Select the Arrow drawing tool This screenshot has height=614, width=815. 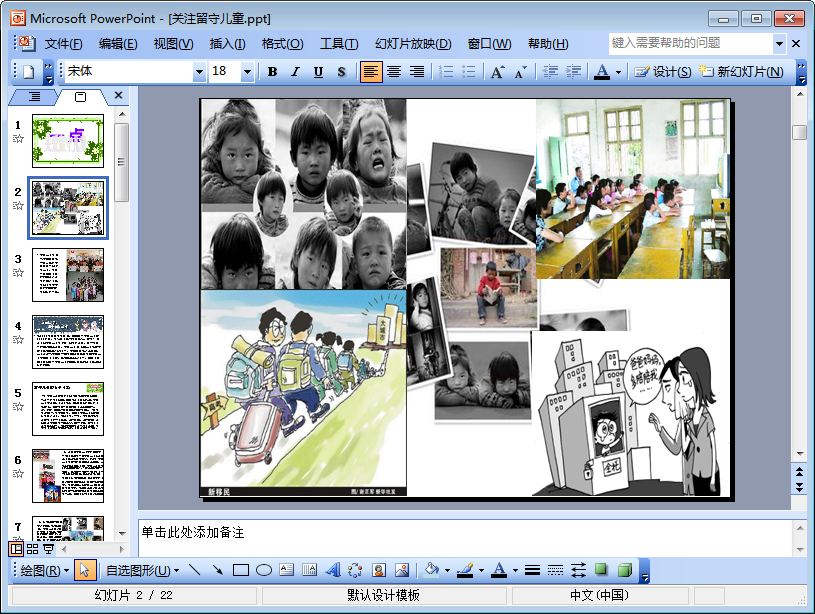pos(217,570)
